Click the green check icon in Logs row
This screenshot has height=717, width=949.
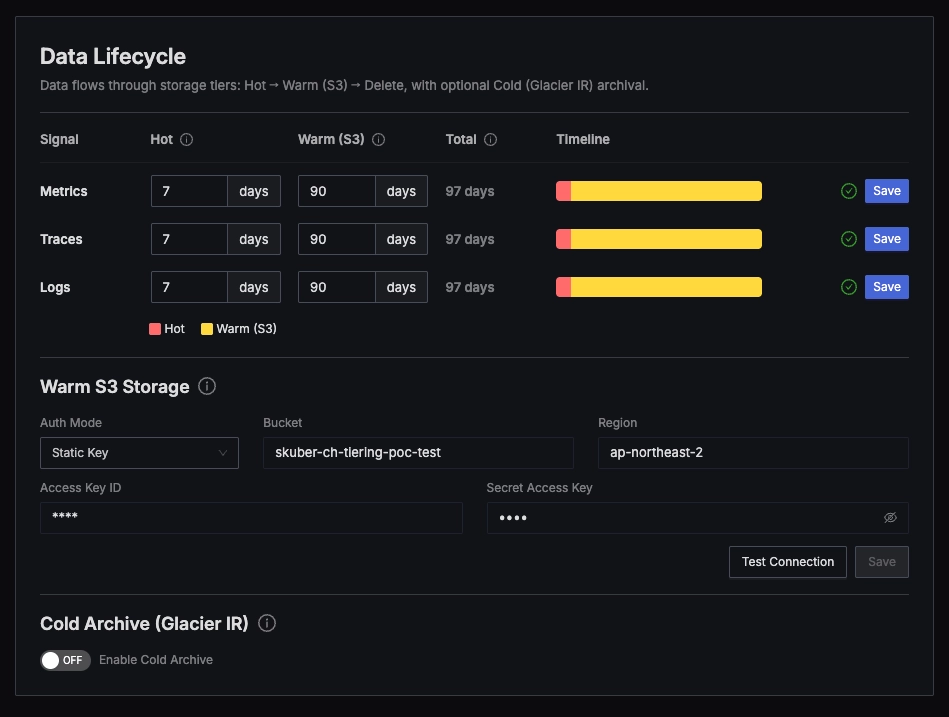tap(849, 287)
